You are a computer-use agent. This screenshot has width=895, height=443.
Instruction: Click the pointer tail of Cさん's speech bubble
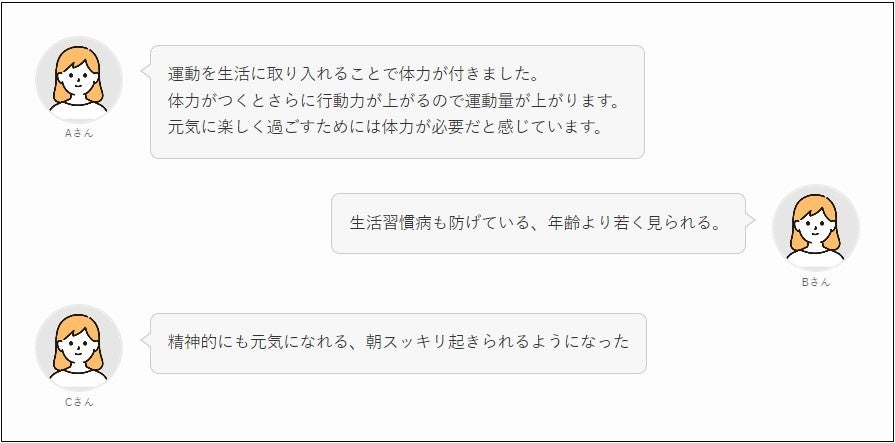pyautogui.click(x=145, y=341)
